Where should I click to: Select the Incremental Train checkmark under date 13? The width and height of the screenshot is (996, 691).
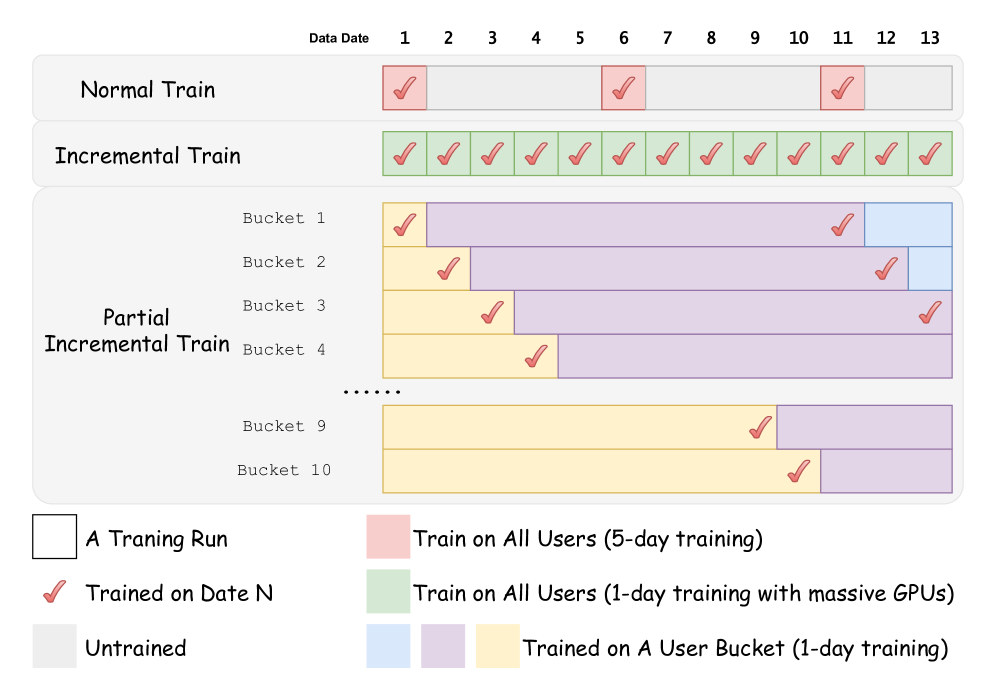tap(930, 154)
